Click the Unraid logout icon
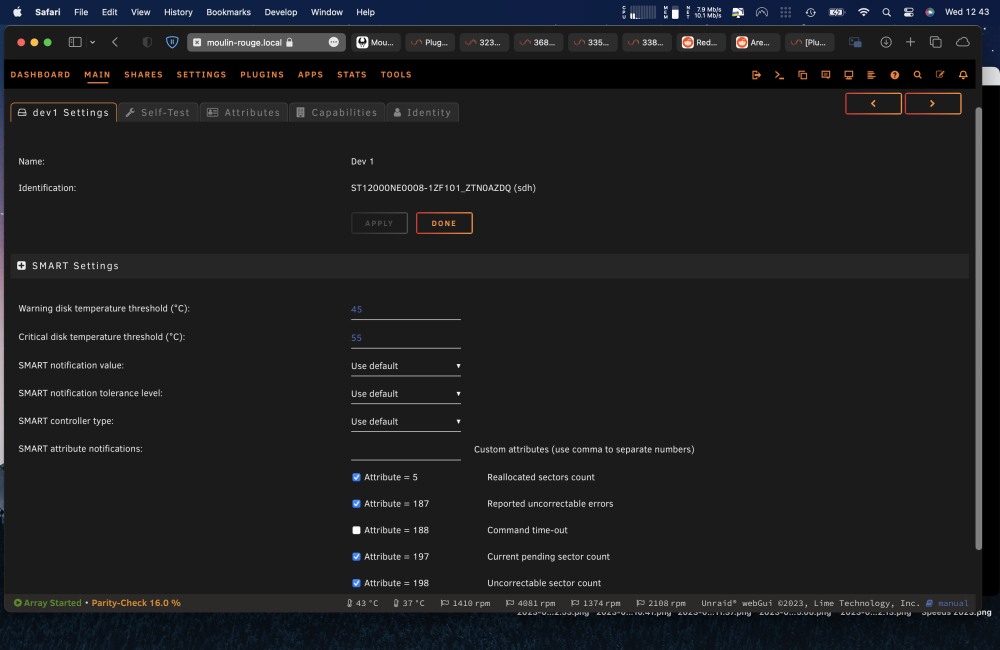The image size is (1000, 650). (x=756, y=75)
